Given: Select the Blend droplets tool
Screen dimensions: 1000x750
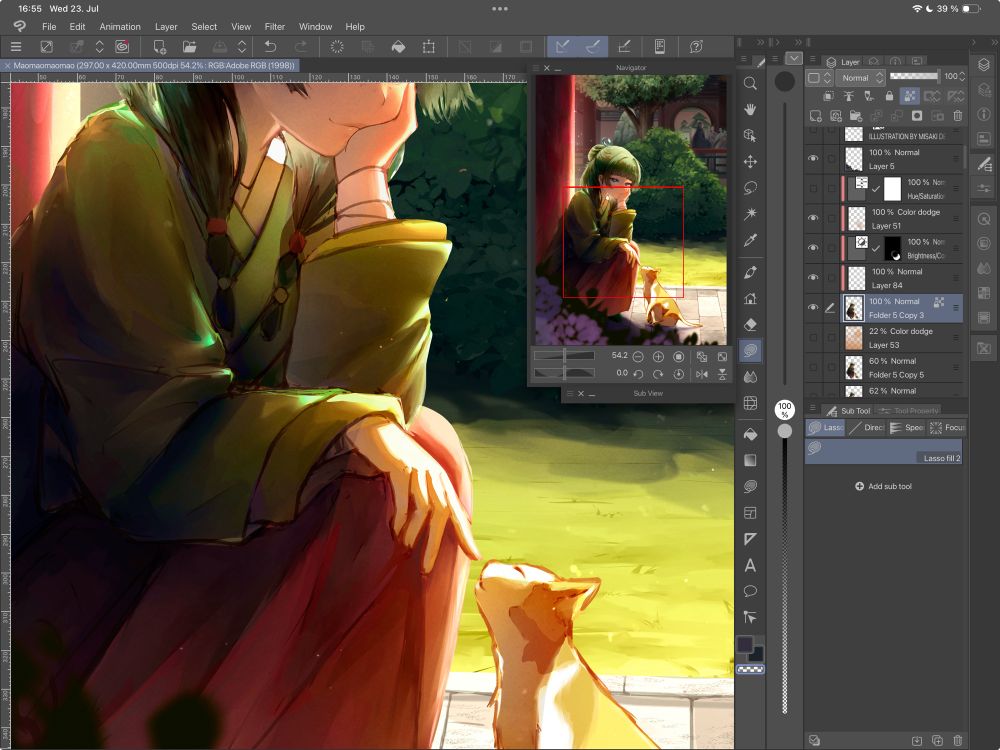Looking at the screenshot, I should (x=750, y=377).
